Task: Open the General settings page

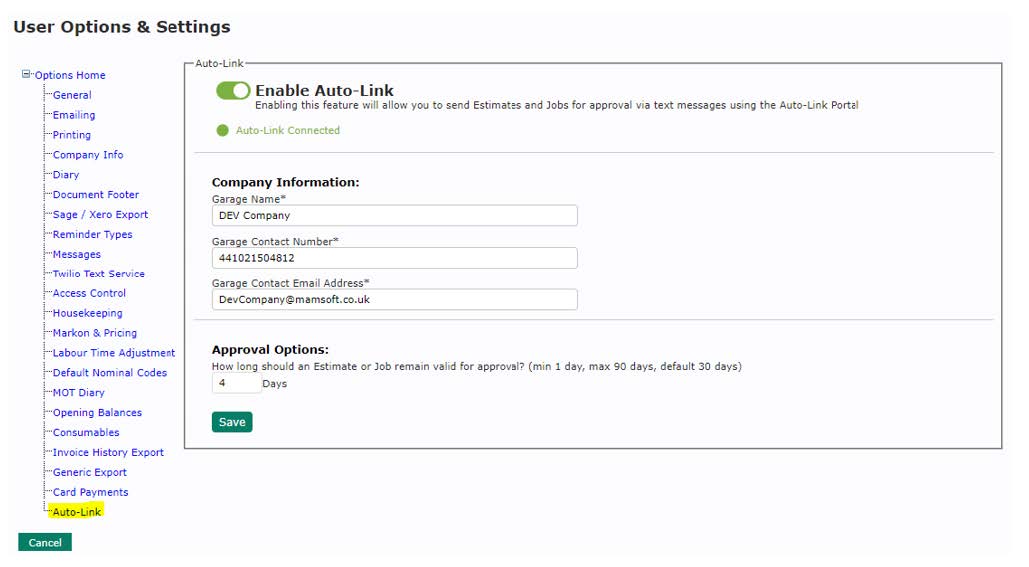Action: [72, 95]
